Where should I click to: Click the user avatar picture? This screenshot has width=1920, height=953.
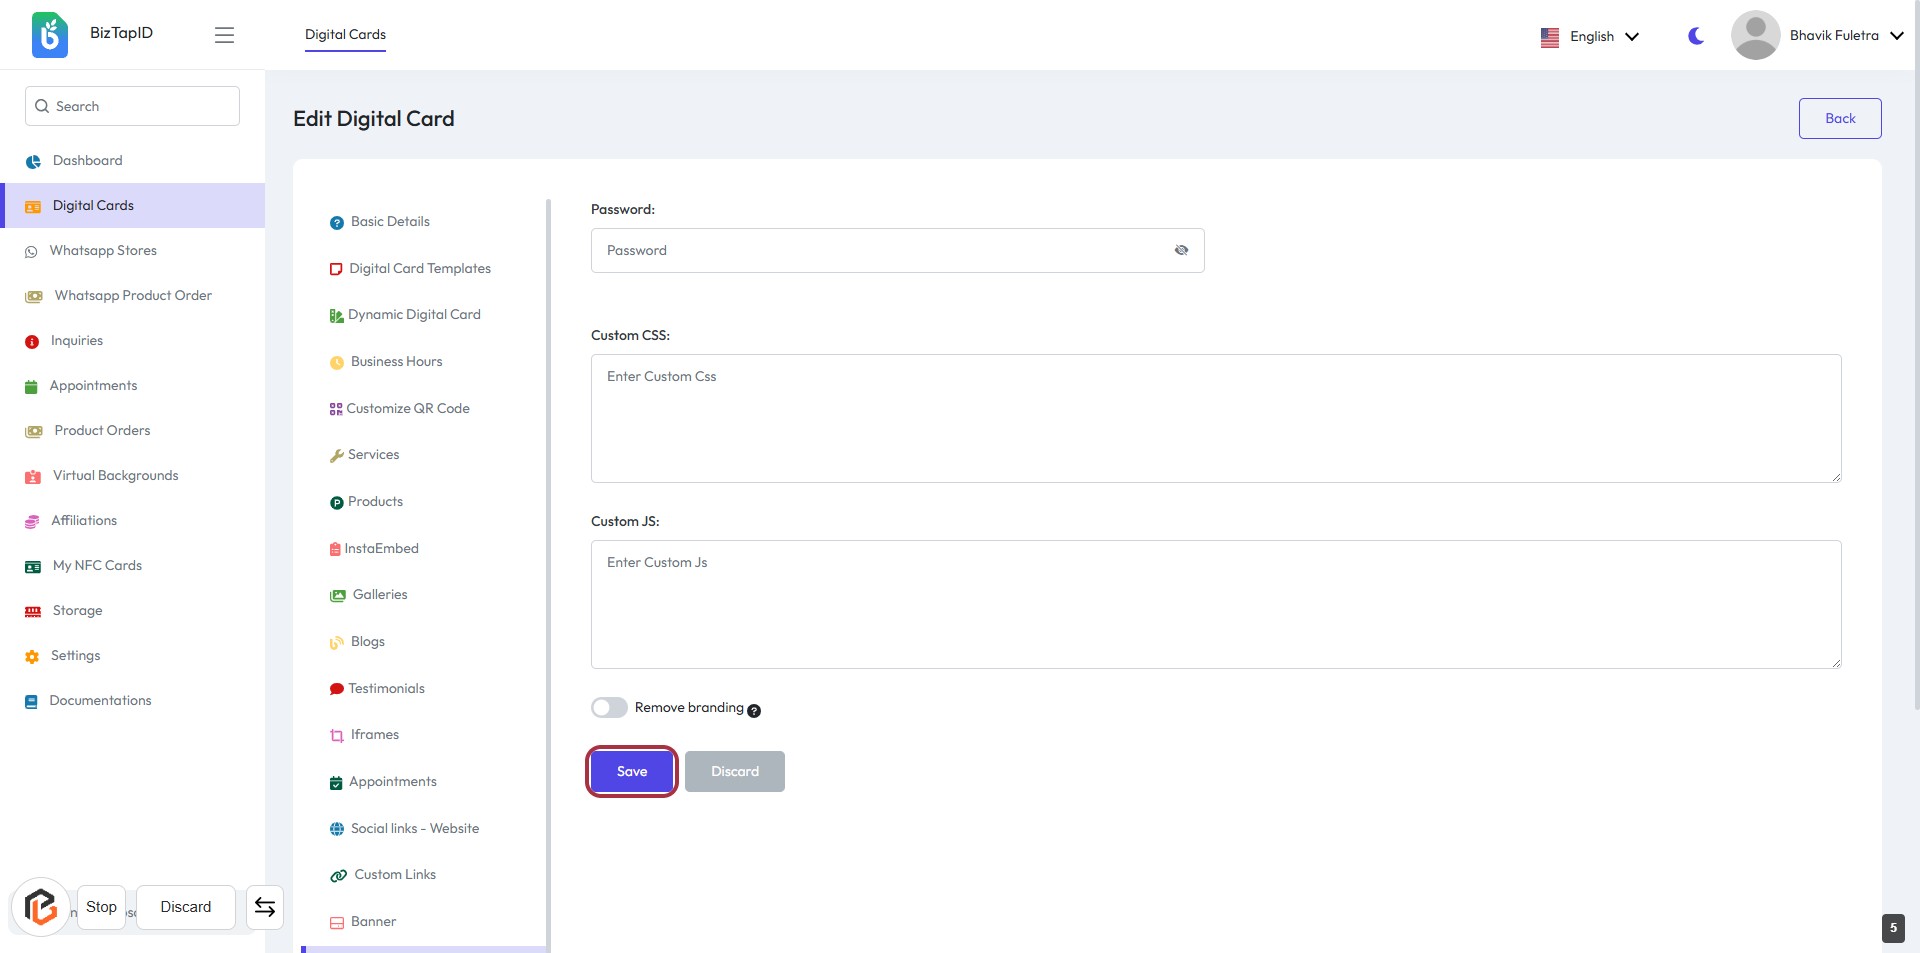pyautogui.click(x=1754, y=36)
